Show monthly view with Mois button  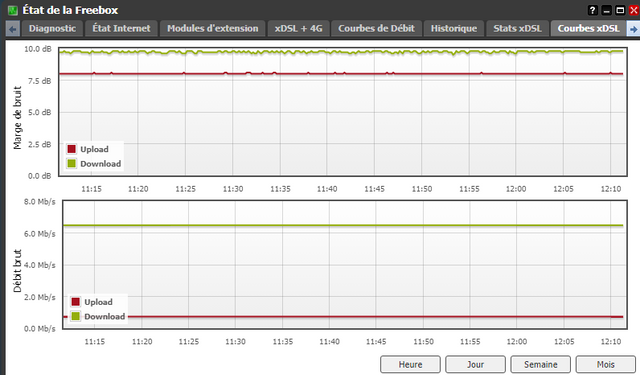[x=606, y=364]
